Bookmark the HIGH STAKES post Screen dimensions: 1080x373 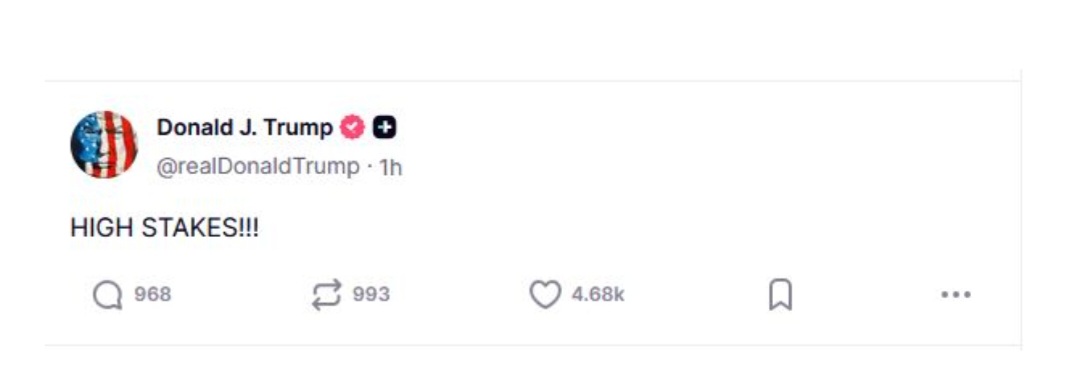780,295
